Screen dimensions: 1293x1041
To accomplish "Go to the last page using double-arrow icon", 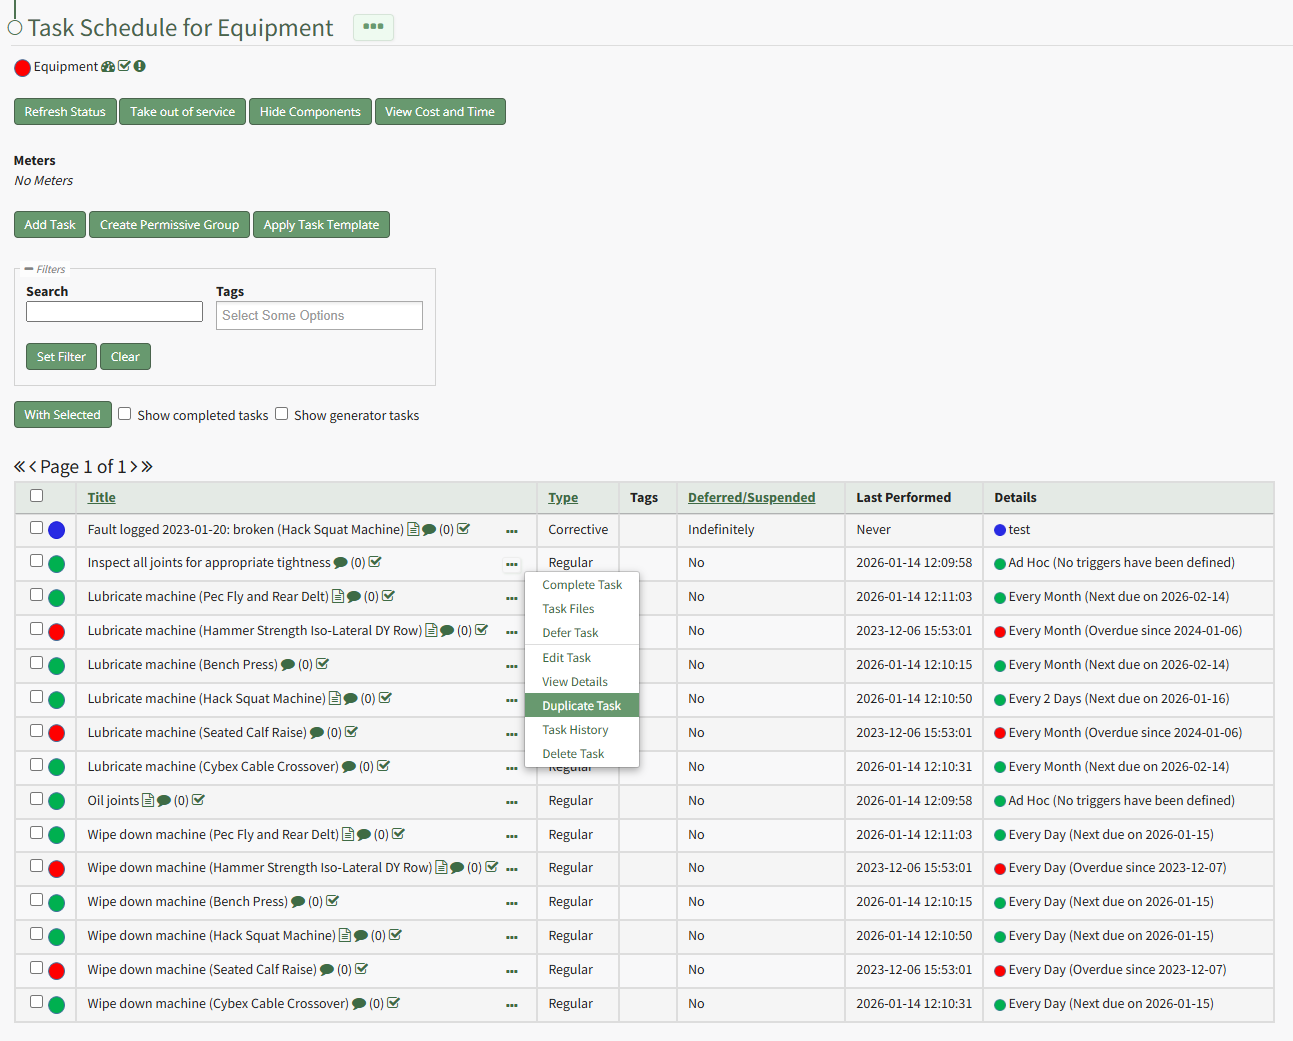I will (x=147, y=467).
